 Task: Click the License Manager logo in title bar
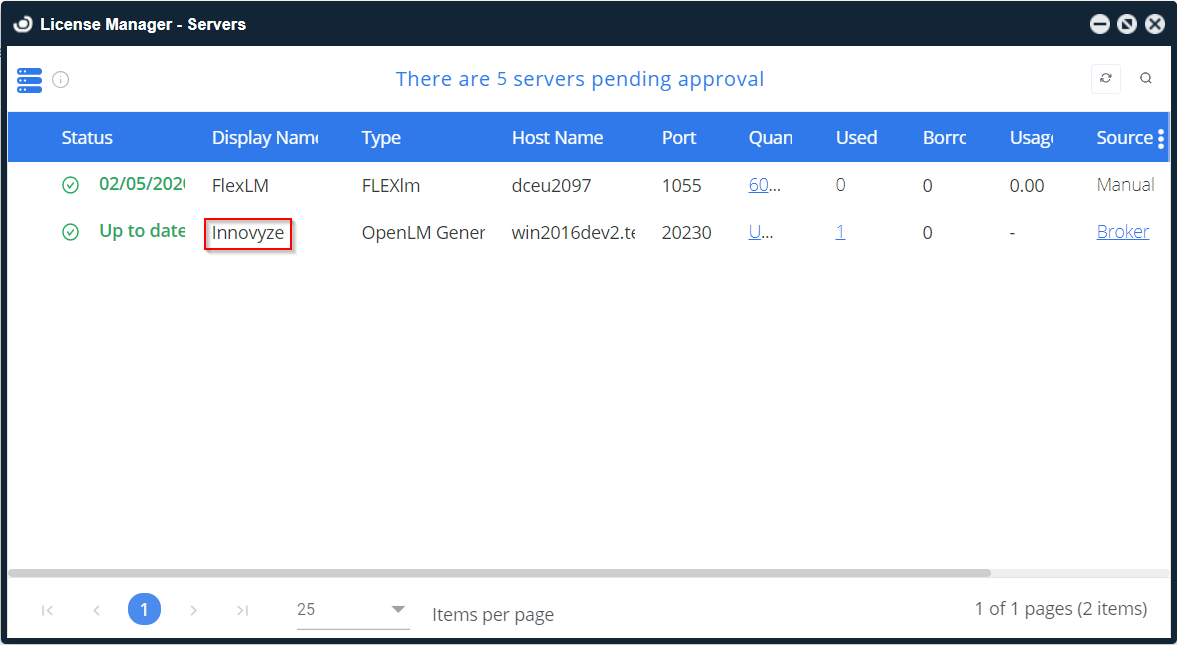coord(22,24)
